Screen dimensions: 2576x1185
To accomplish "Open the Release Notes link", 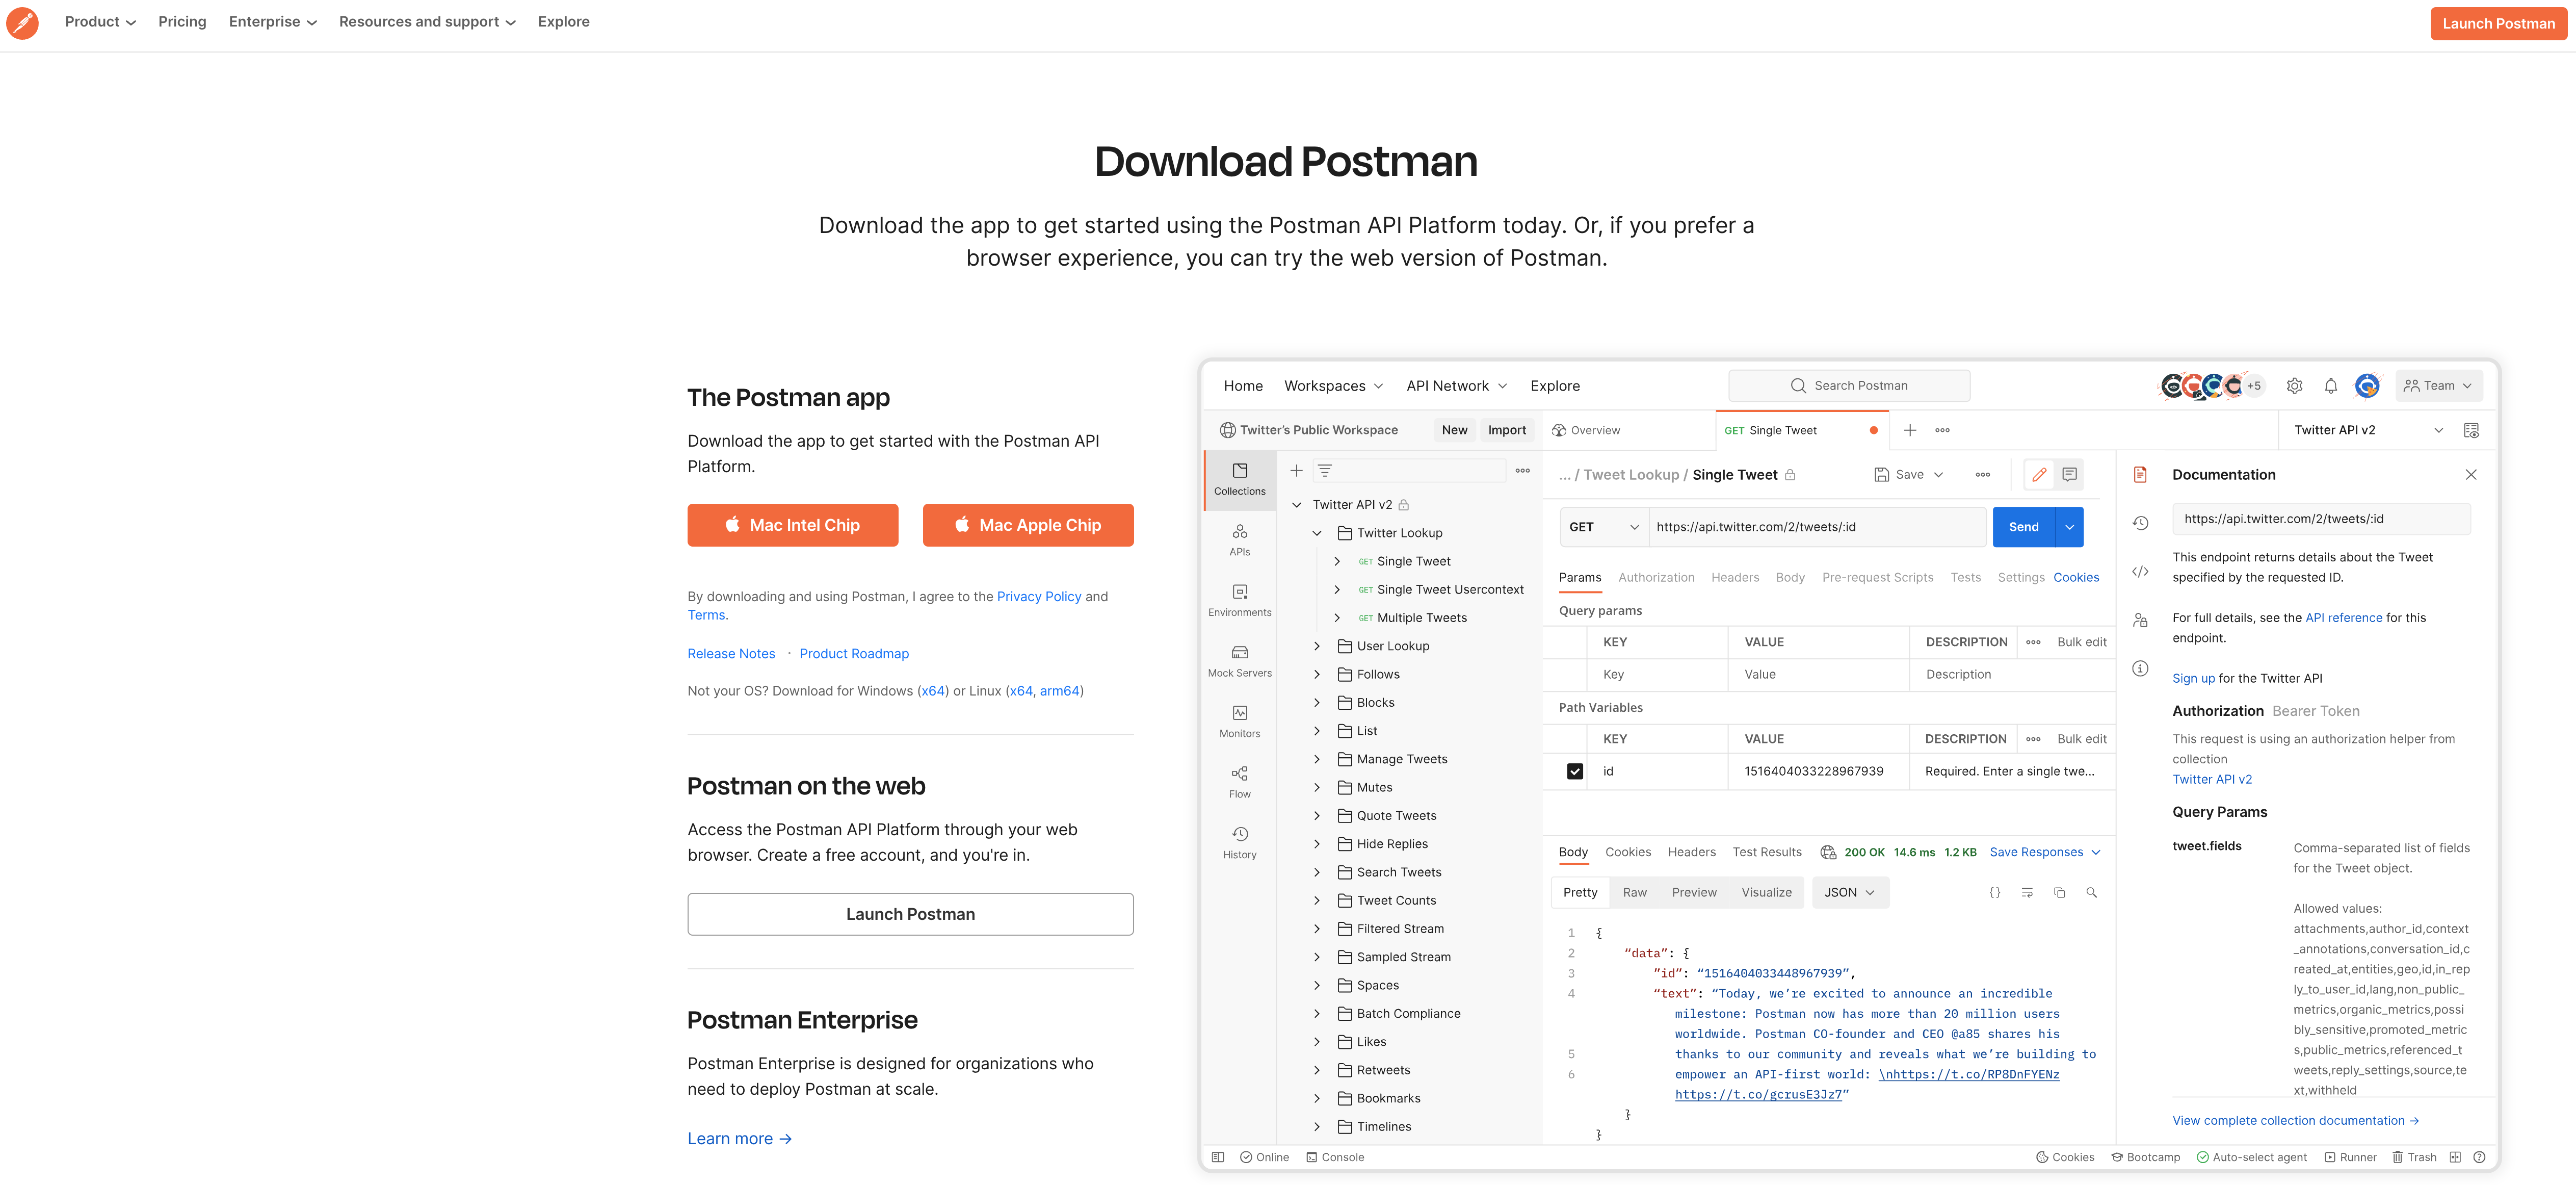I will (731, 653).
